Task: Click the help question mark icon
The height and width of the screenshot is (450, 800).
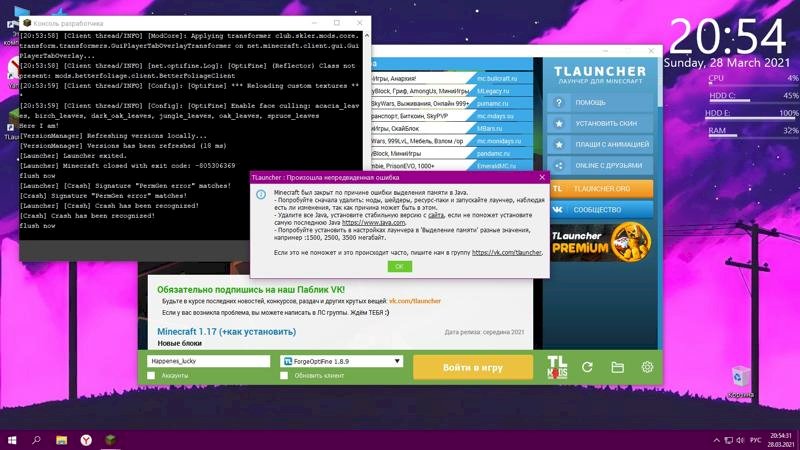Action: click(x=559, y=102)
